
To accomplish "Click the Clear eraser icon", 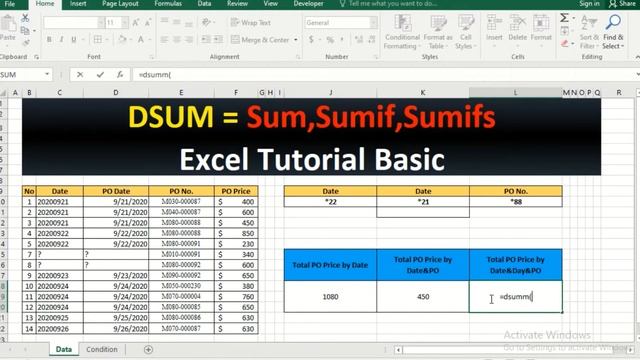I will click(x=564, y=43).
